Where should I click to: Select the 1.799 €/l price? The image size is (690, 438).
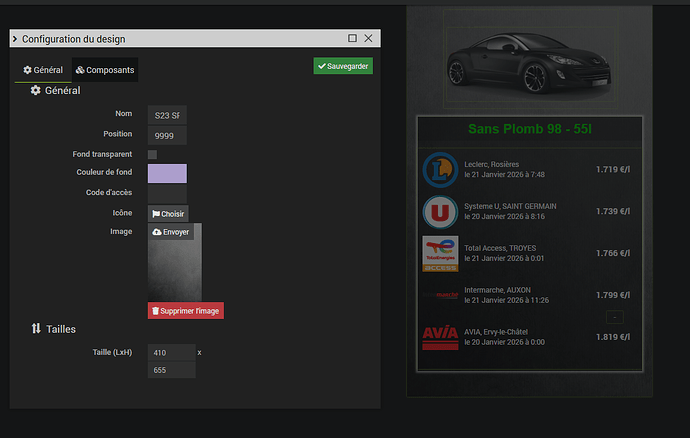coord(613,295)
